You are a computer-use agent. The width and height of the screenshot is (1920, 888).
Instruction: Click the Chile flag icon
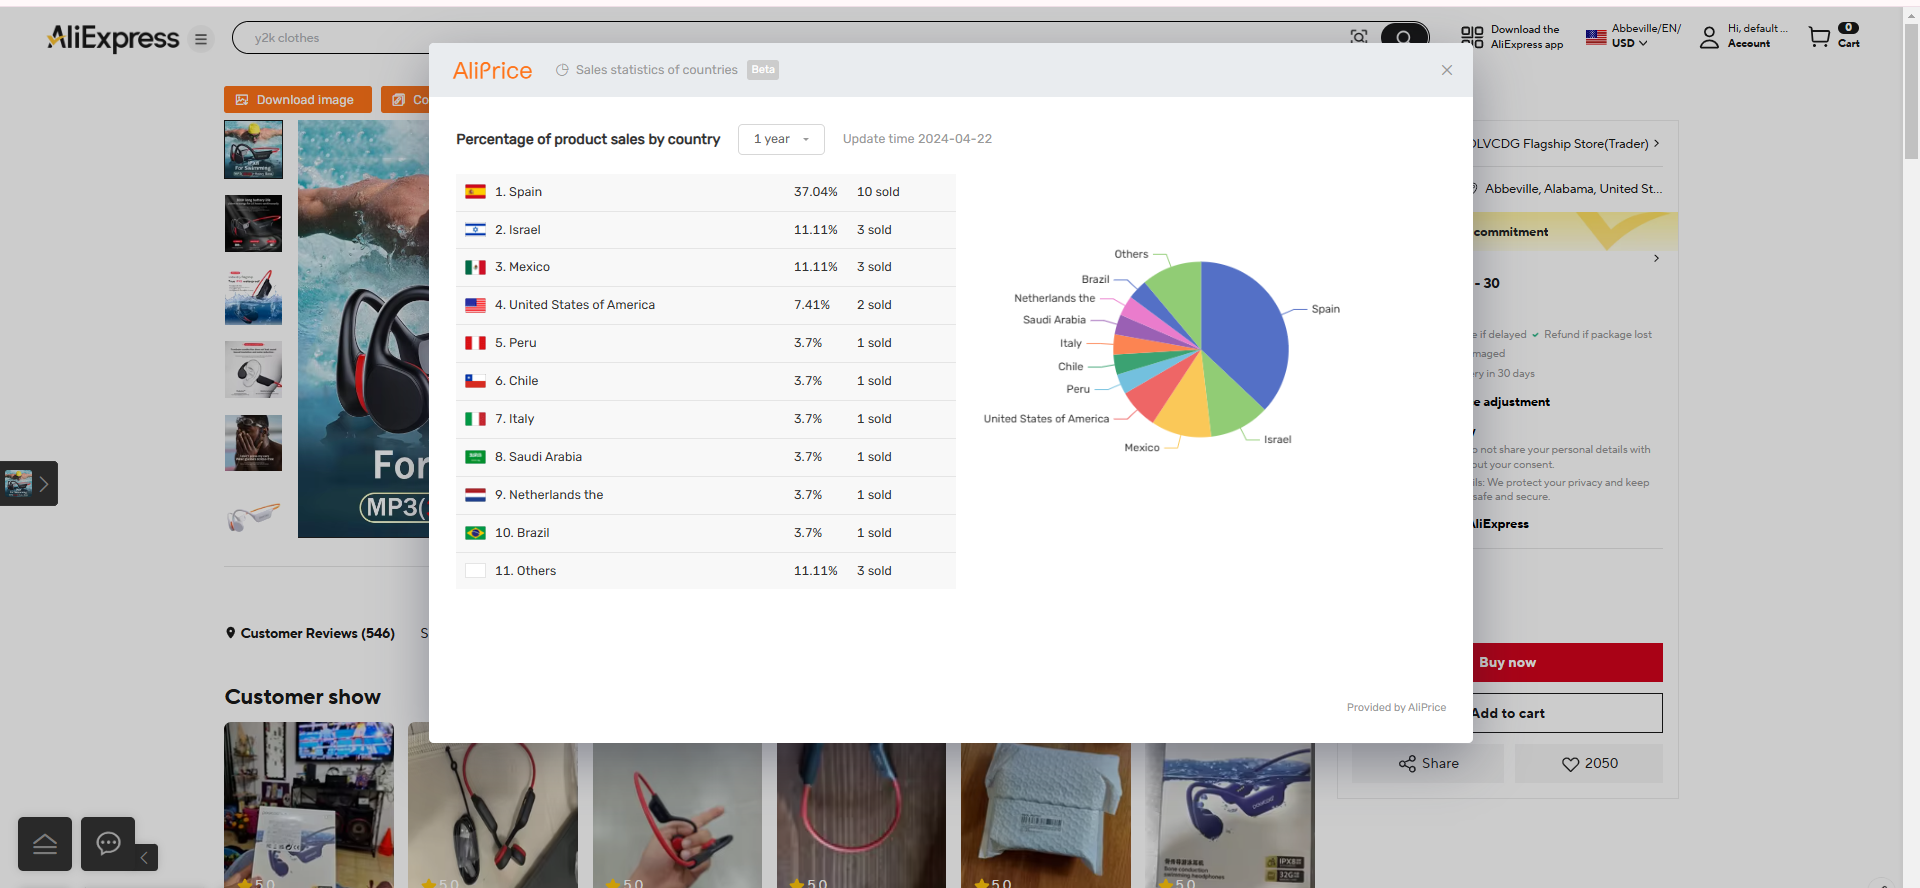point(475,381)
